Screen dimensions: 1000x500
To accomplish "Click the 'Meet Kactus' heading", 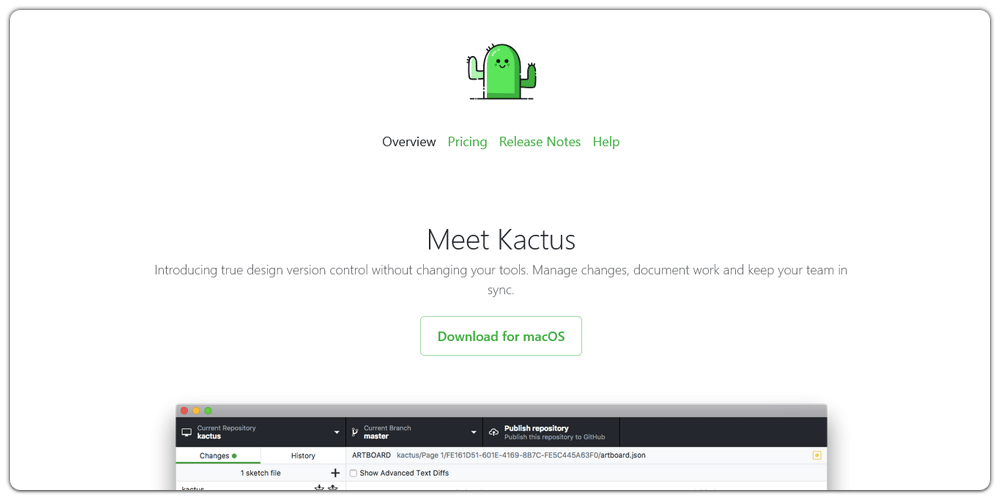I will 501,240.
